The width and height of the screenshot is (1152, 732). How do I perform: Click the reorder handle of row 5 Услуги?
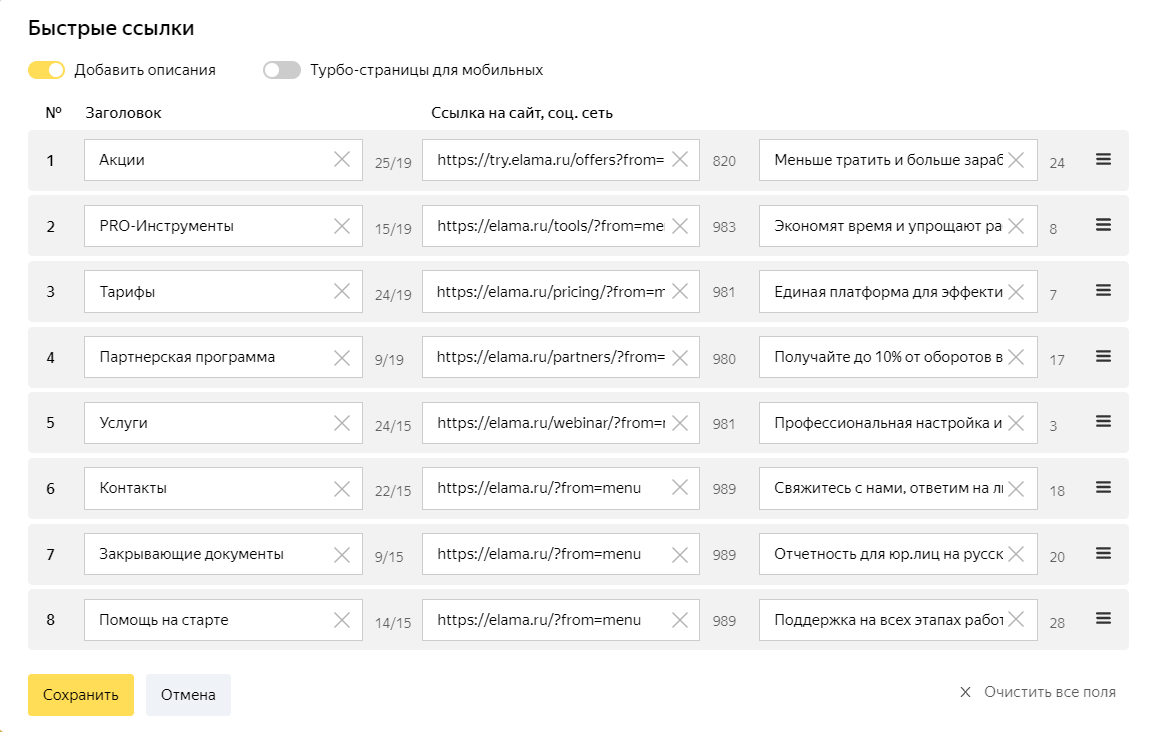[1103, 422]
